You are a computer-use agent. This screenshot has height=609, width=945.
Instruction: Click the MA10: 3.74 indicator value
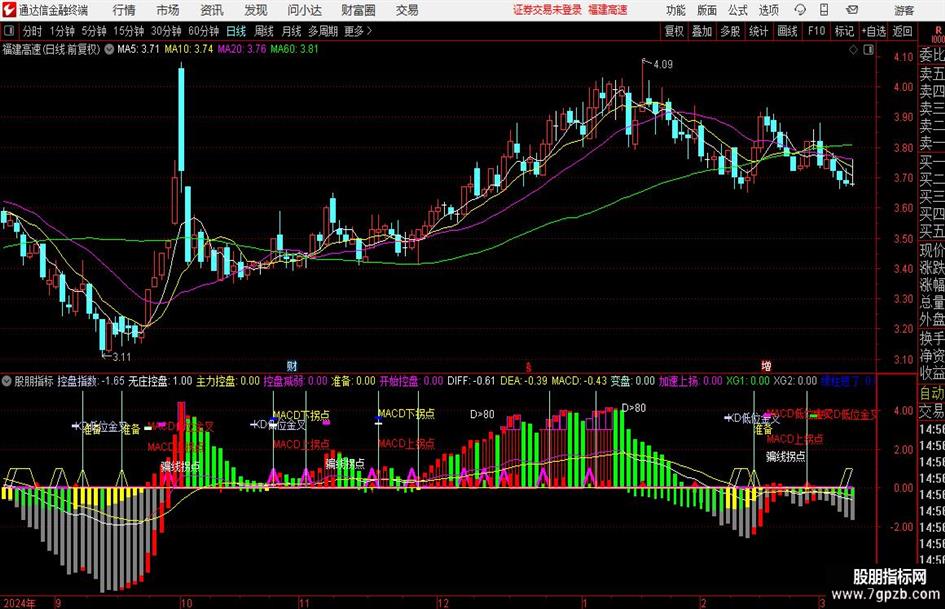pyautogui.click(x=189, y=49)
